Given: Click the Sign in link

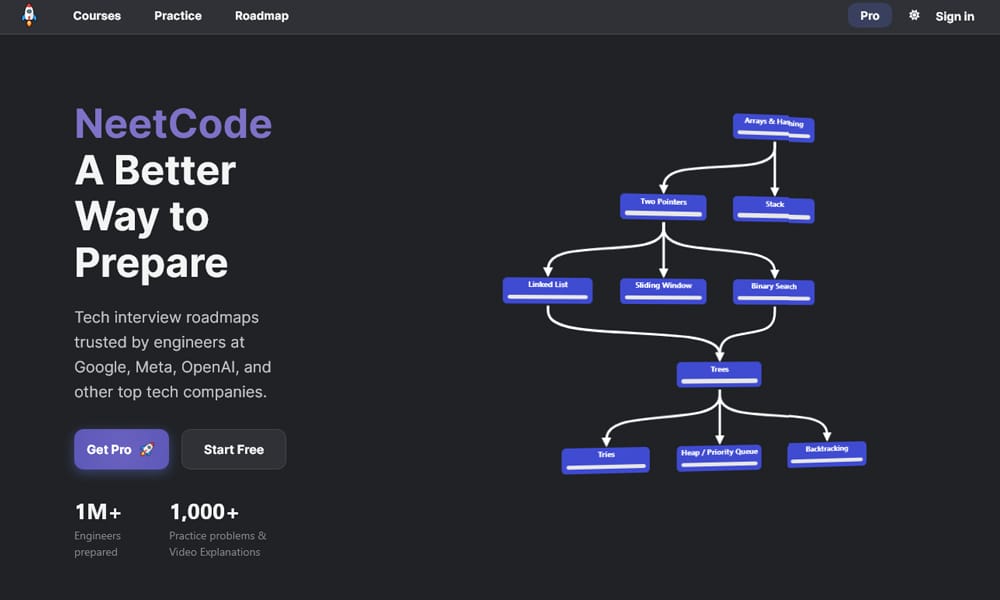Looking at the screenshot, I should 955,17.
